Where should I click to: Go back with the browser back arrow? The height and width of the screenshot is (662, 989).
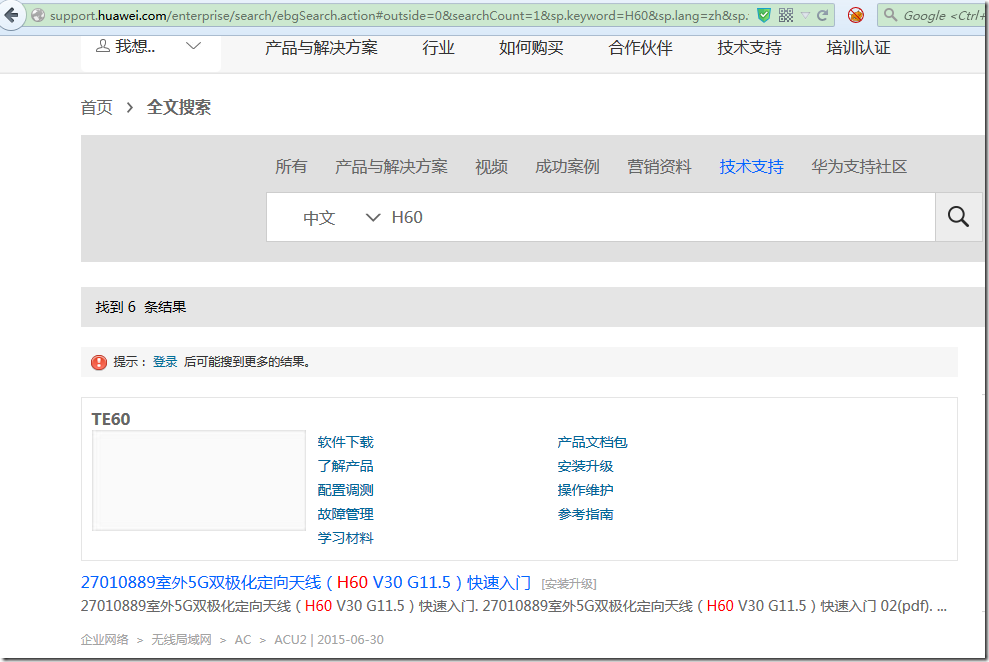tap(11, 15)
